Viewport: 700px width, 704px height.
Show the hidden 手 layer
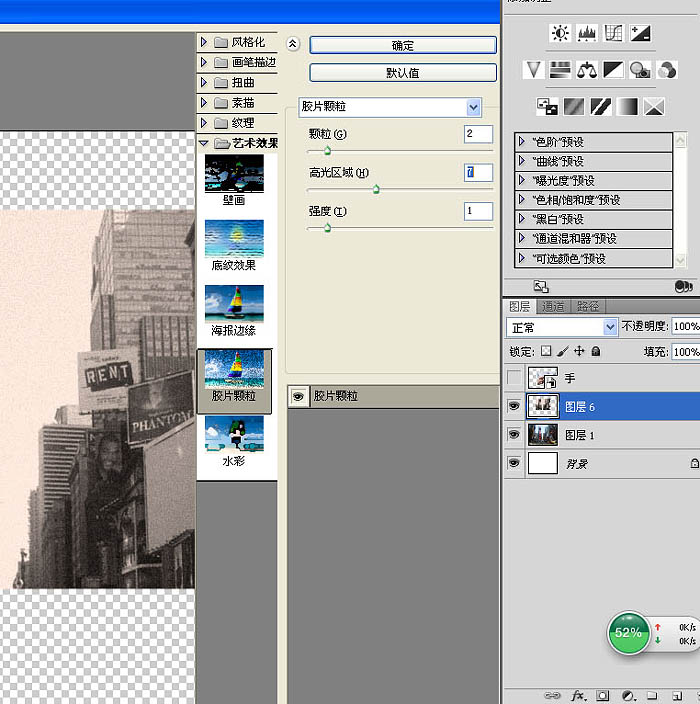click(x=514, y=378)
